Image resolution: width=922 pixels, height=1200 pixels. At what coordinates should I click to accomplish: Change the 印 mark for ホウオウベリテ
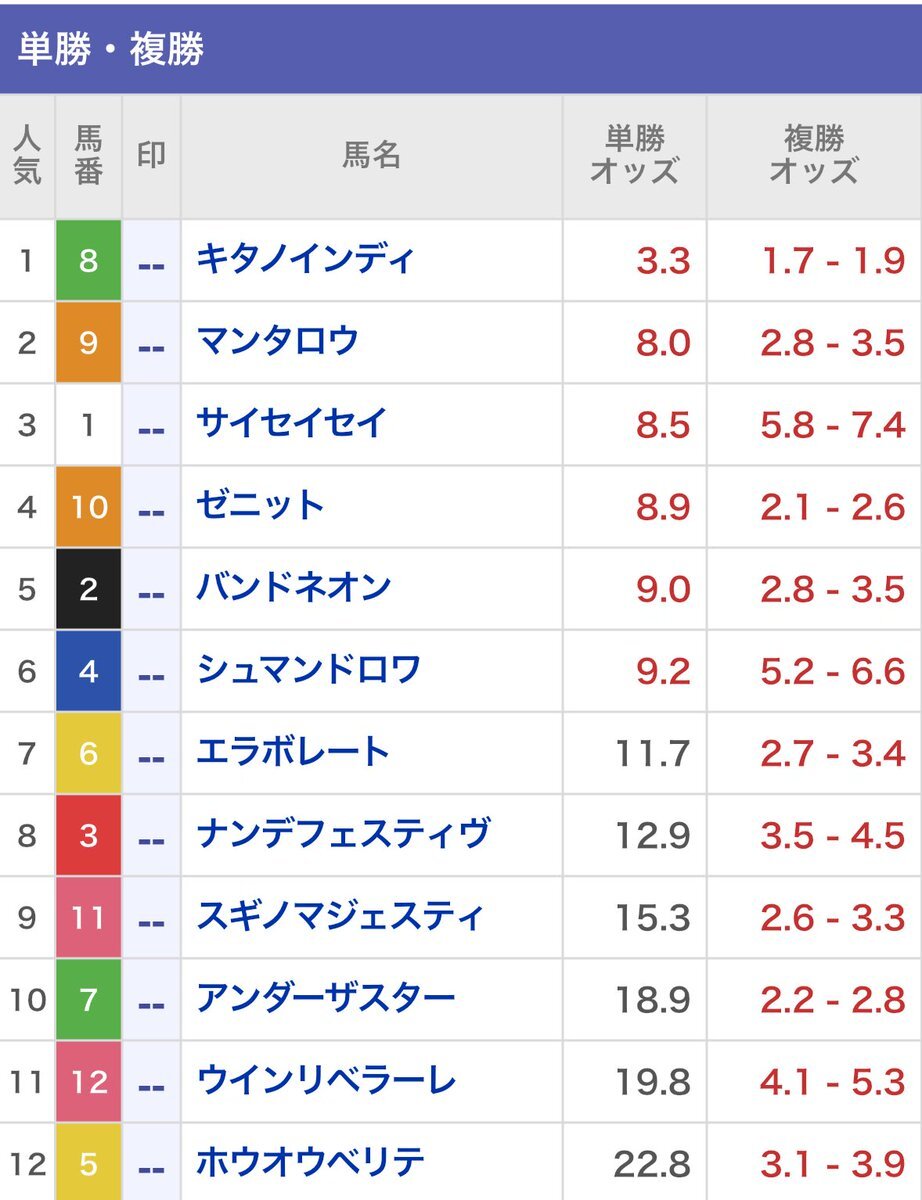(x=151, y=1164)
